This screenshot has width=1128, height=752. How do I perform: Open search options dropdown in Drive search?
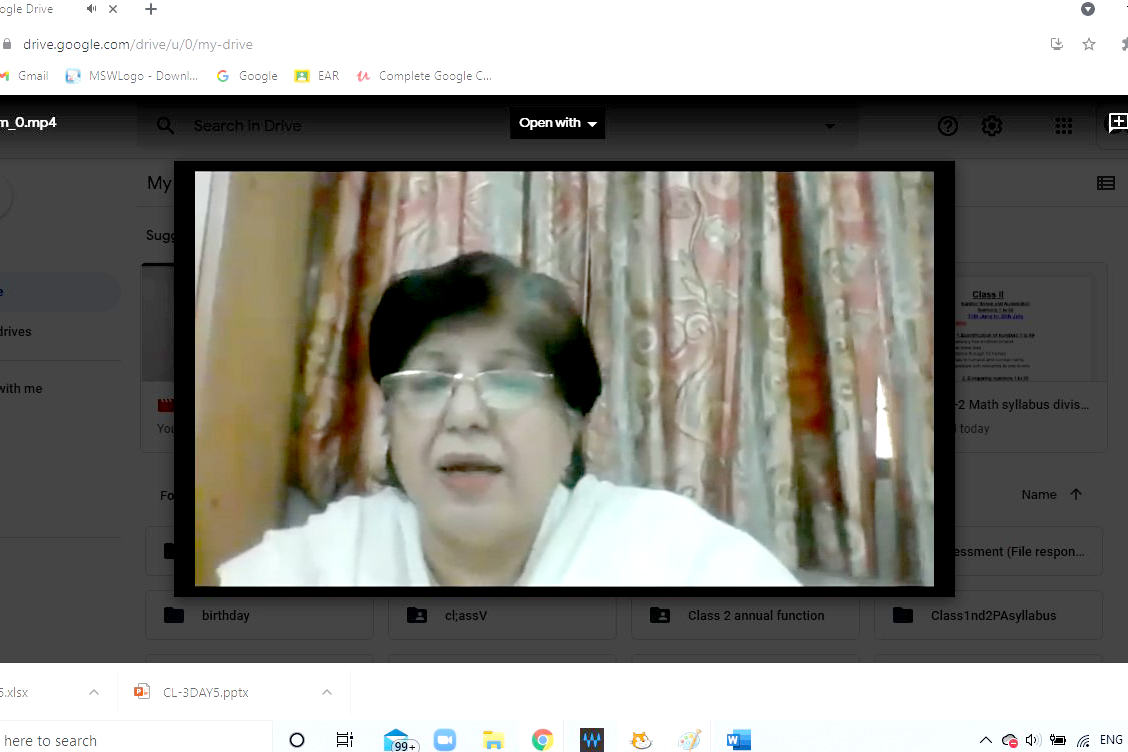point(829,126)
